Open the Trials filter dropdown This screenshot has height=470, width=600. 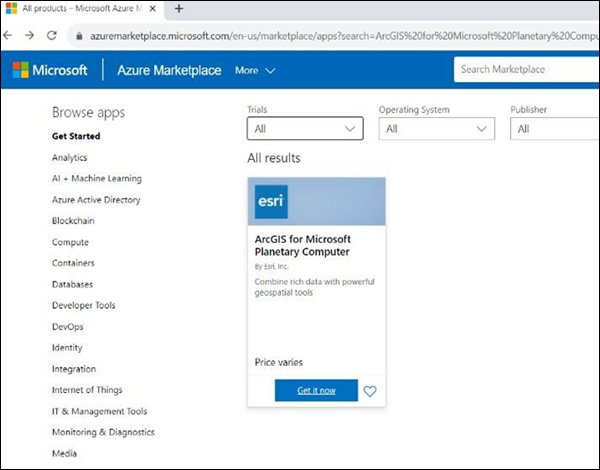(x=305, y=129)
